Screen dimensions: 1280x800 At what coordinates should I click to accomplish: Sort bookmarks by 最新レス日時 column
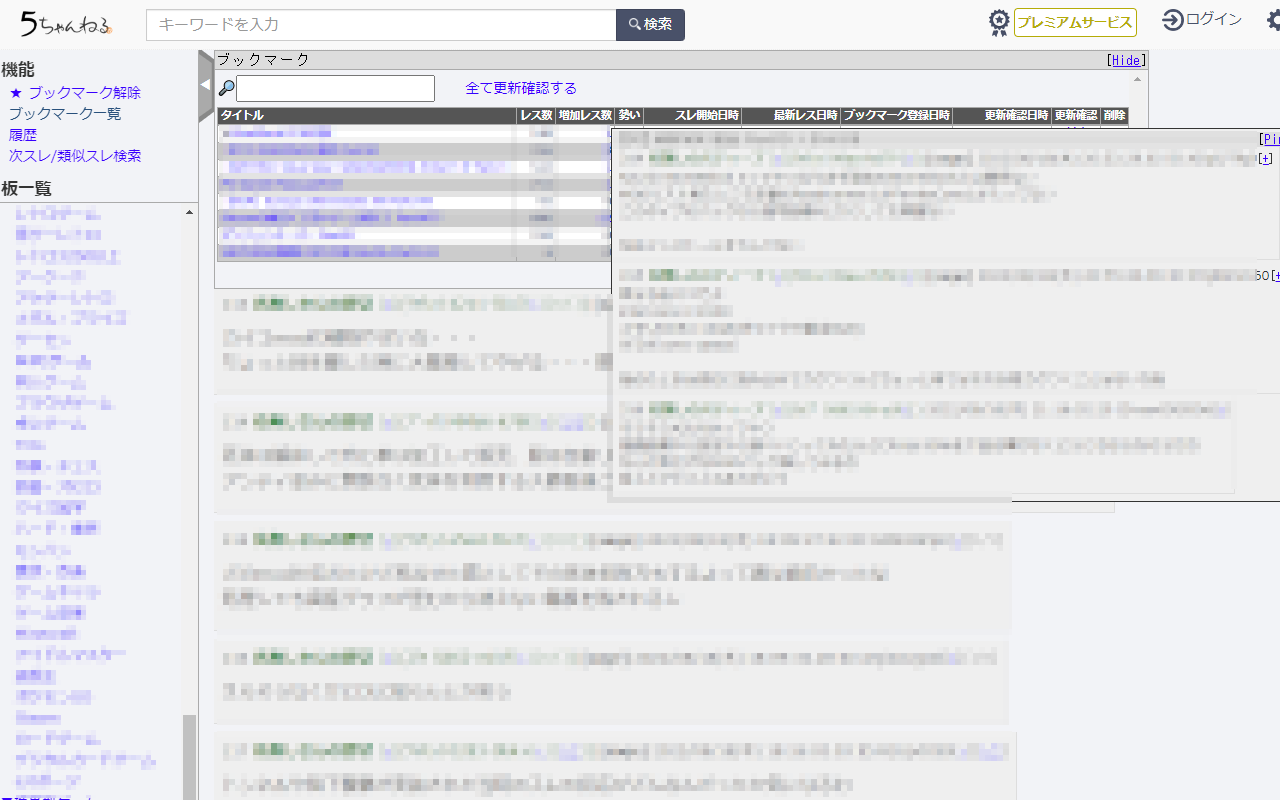(791, 116)
